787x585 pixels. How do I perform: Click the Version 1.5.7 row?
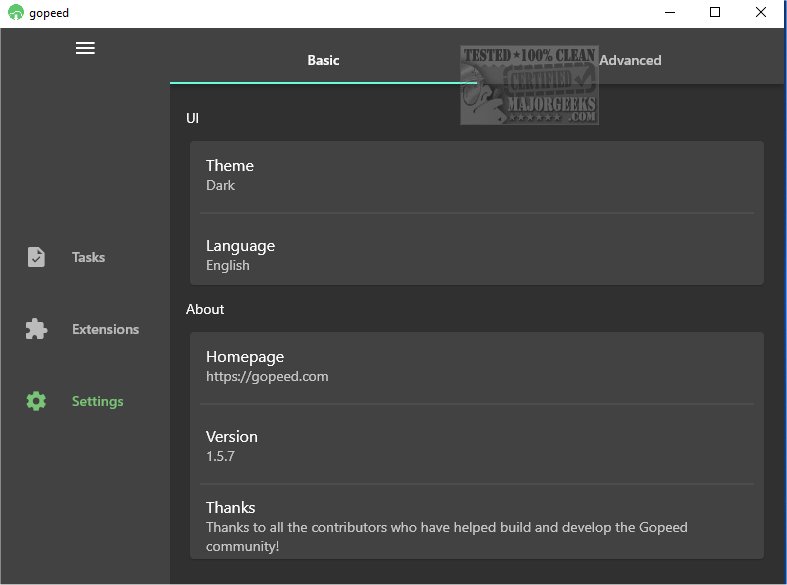477,445
